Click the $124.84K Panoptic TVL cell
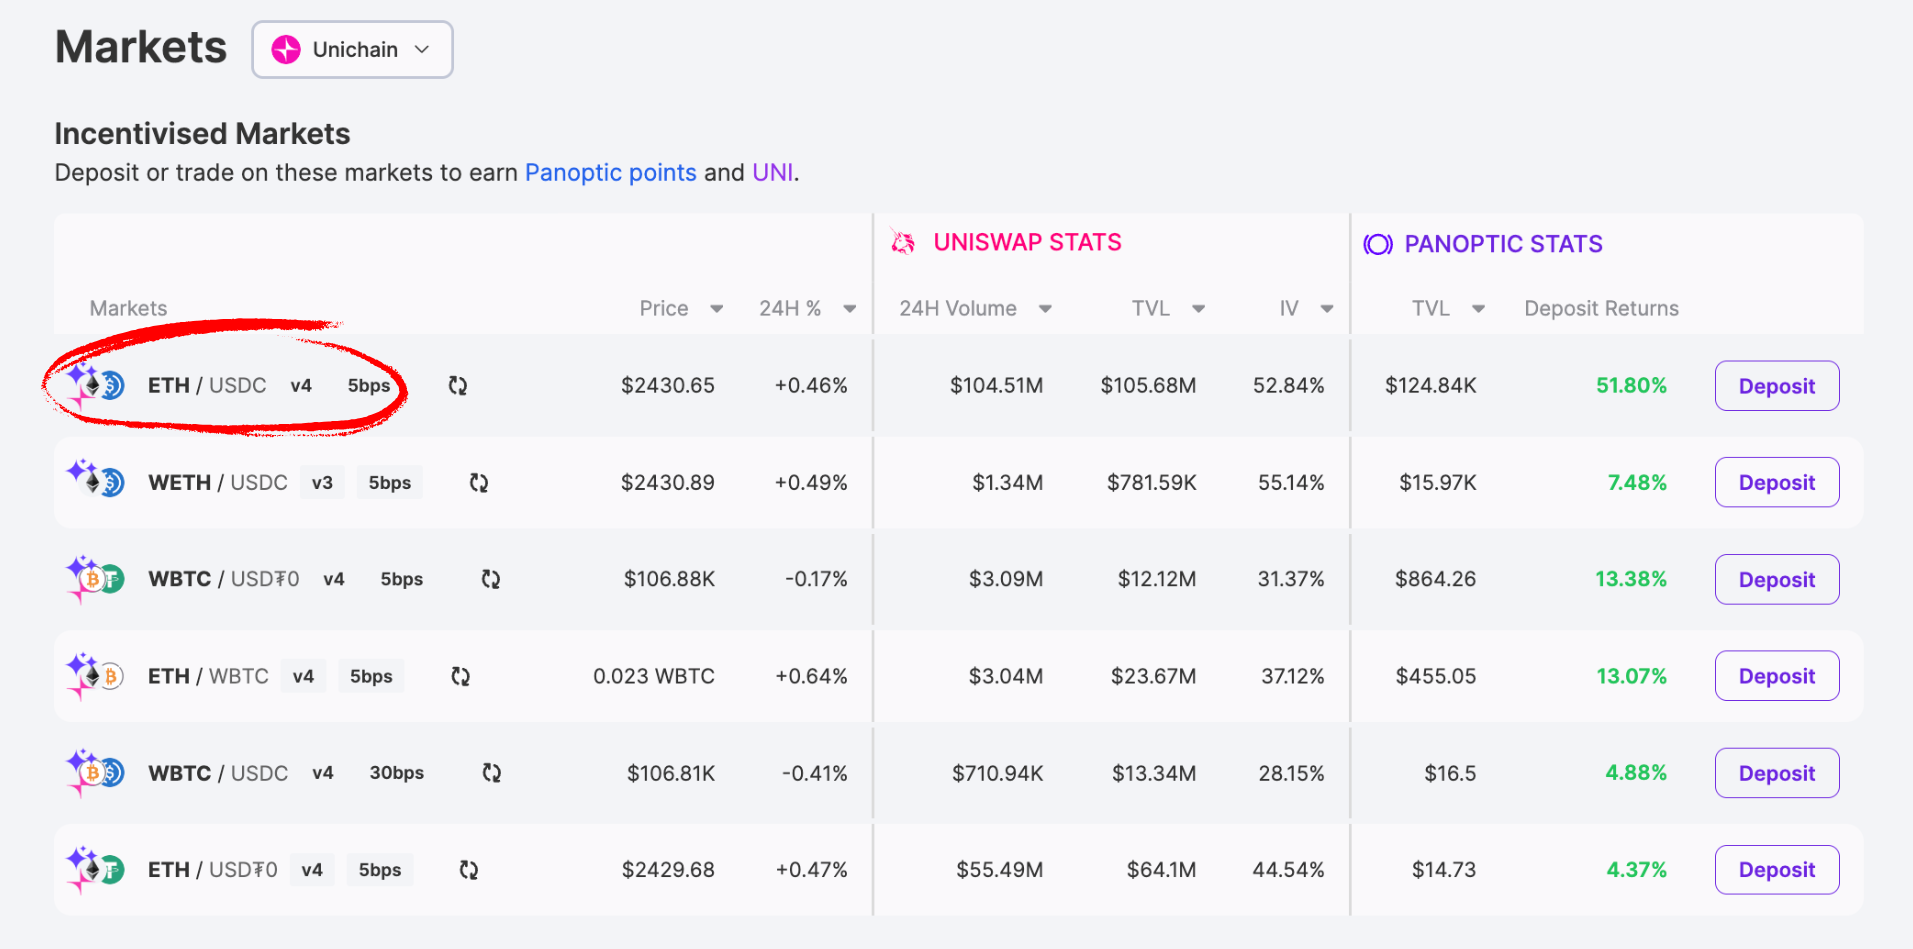The width and height of the screenshot is (1913, 949). [x=1430, y=386]
